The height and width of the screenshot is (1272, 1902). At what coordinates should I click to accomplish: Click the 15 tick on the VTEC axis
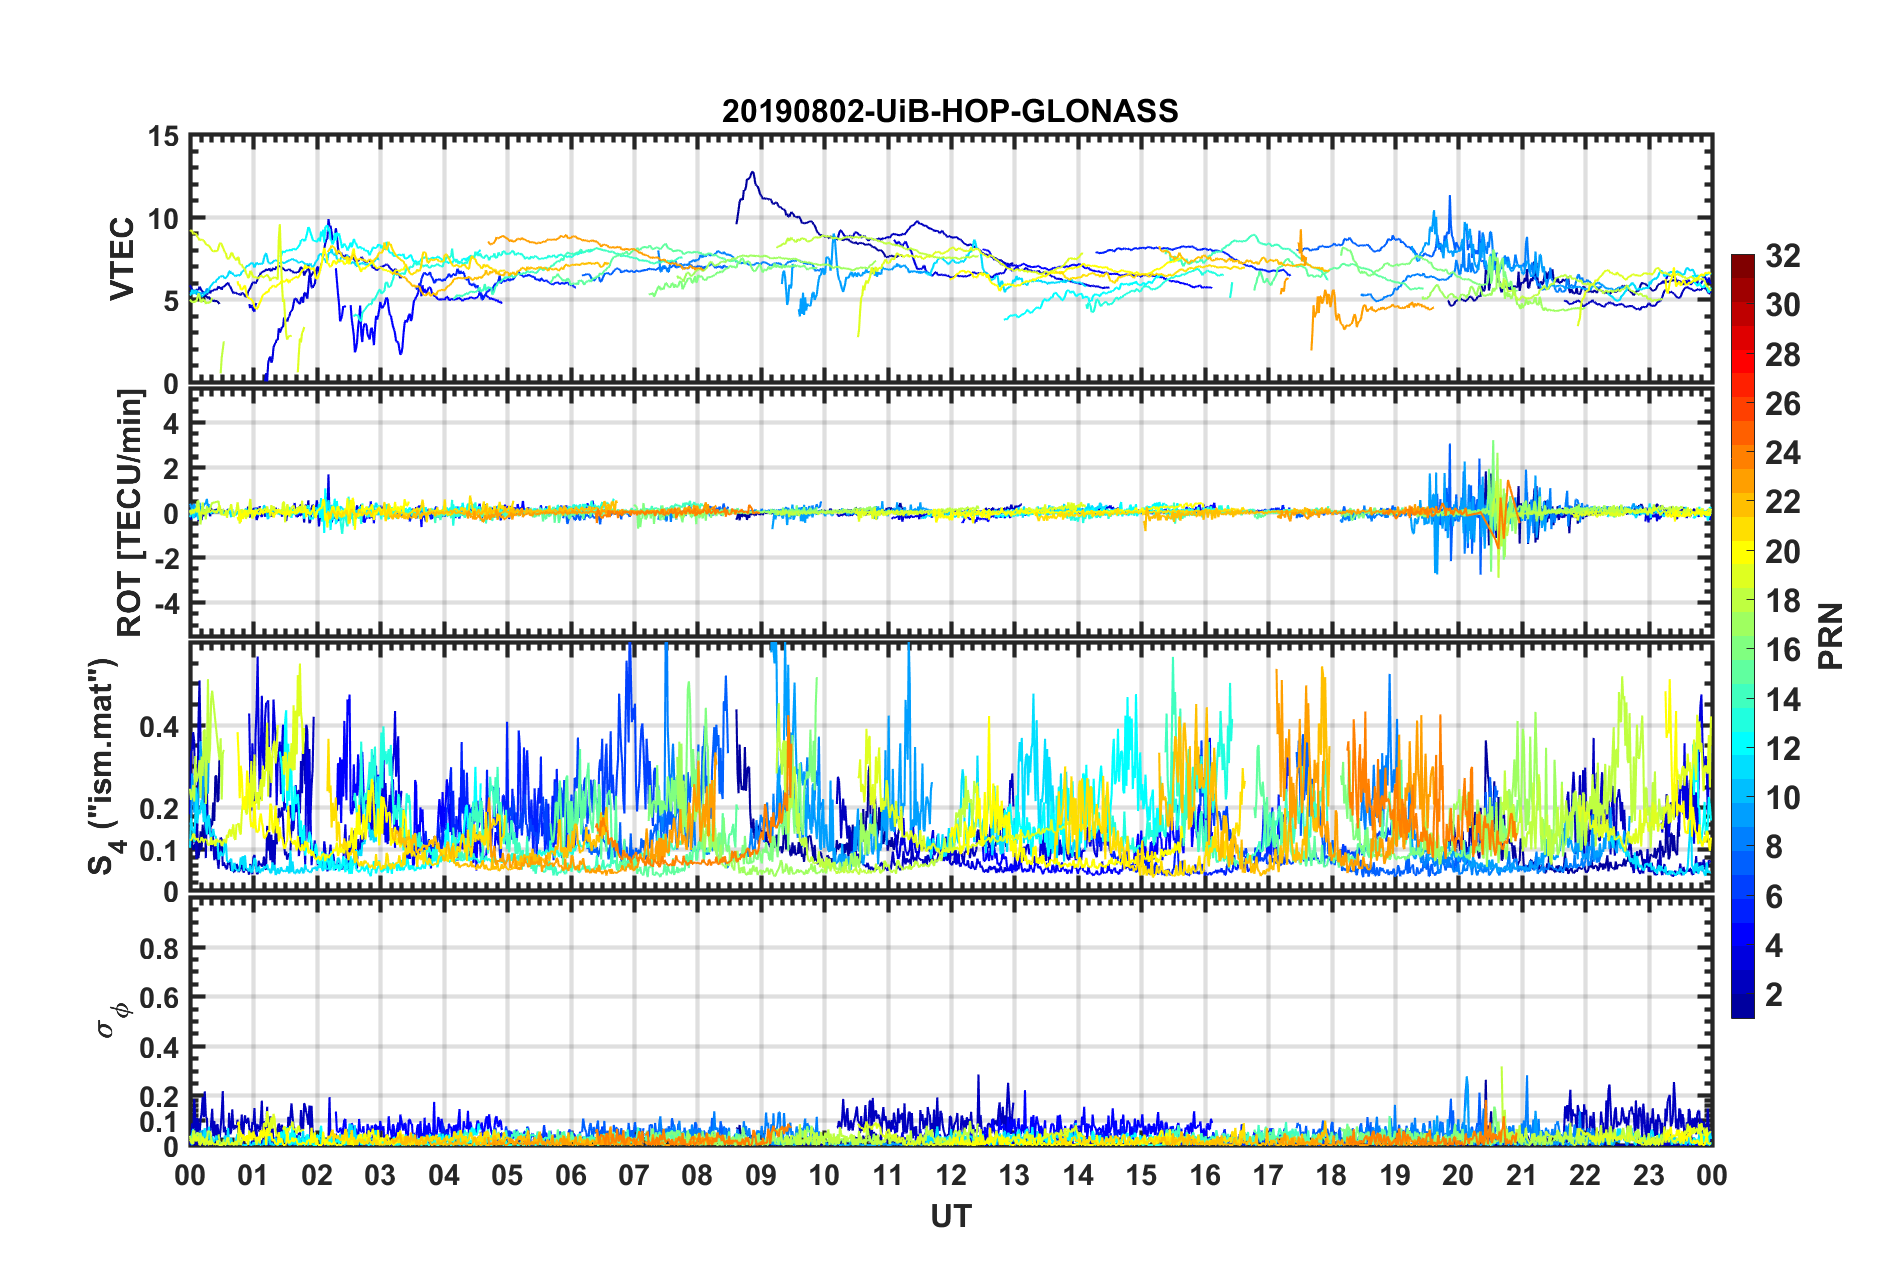(162, 137)
